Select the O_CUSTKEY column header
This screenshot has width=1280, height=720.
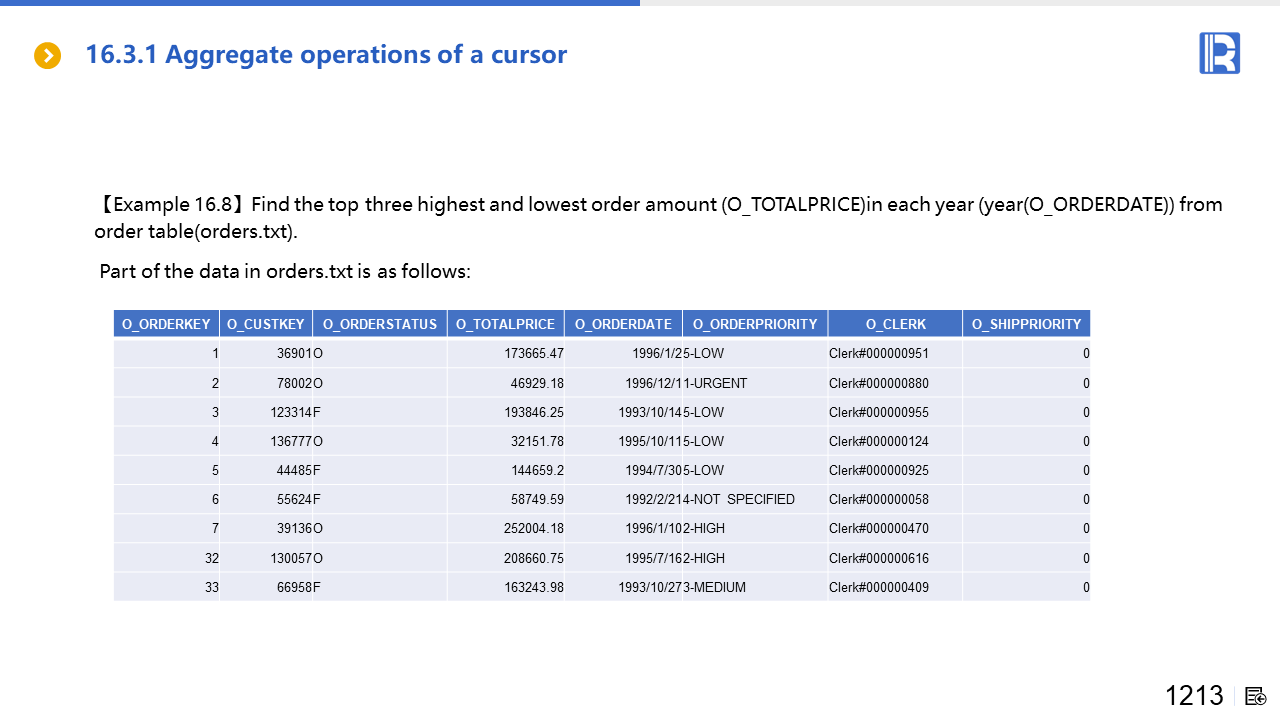pyautogui.click(x=266, y=324)
